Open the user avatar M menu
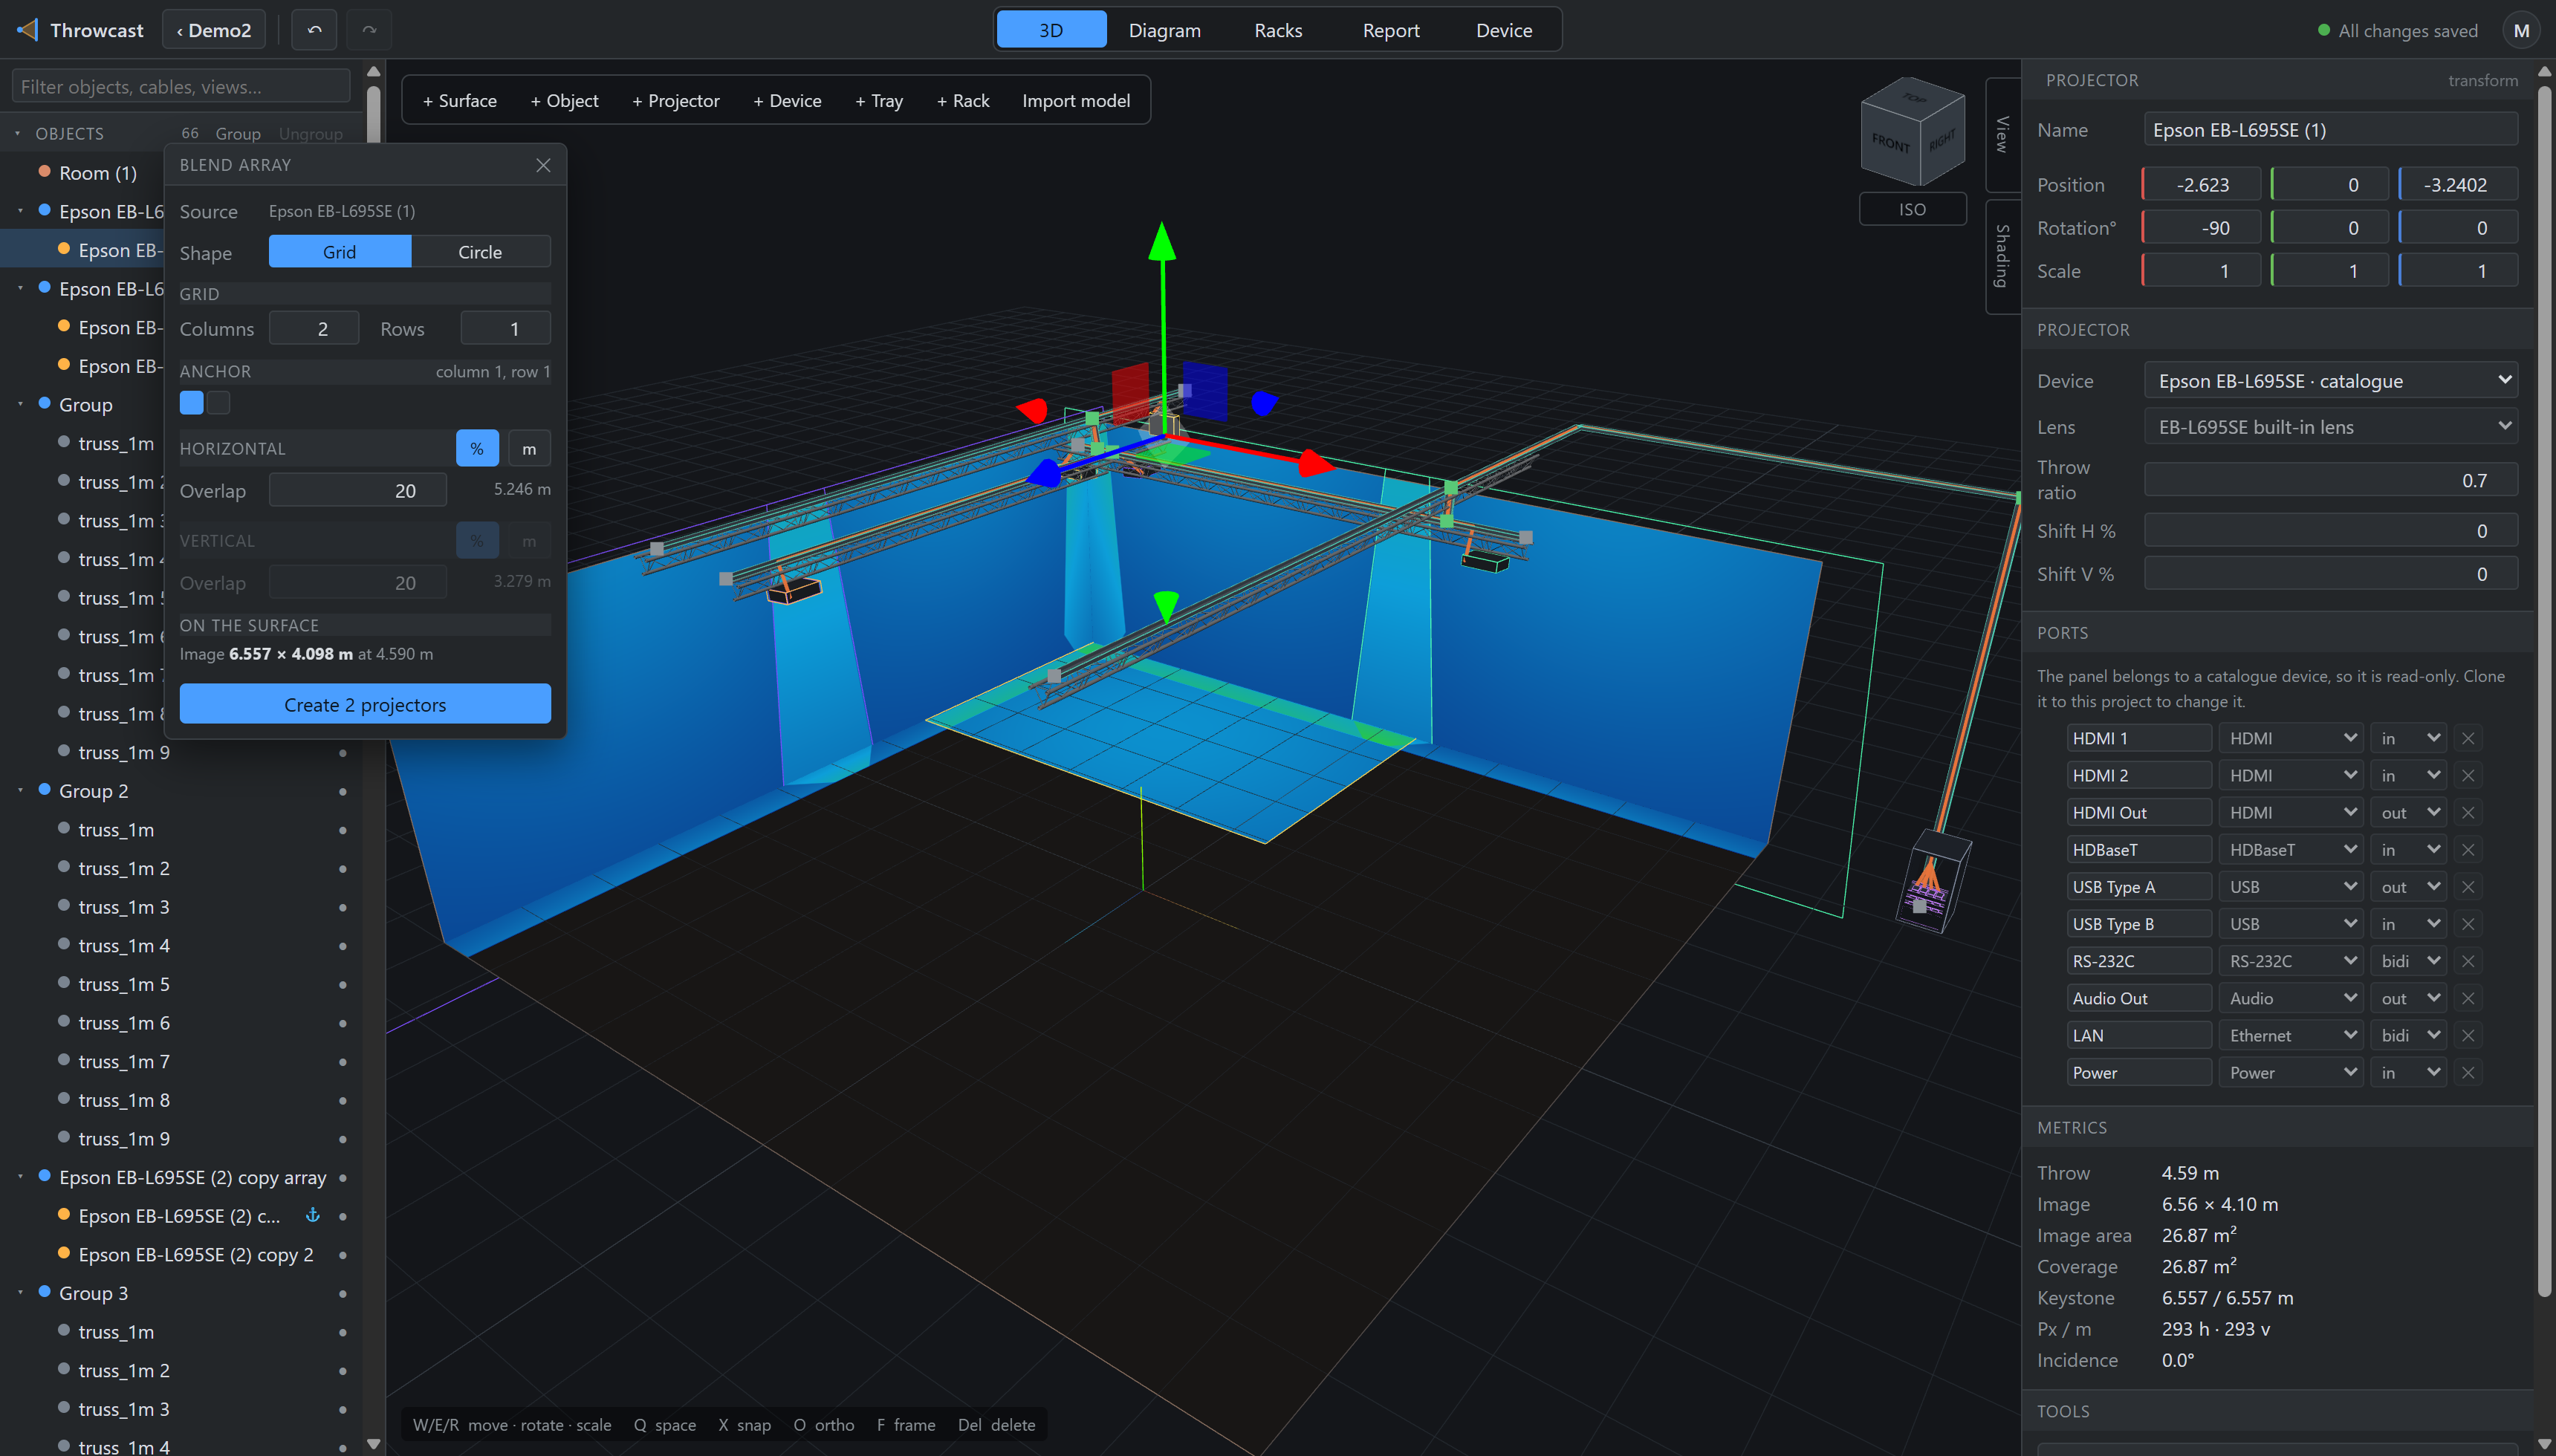The width and height of the screenshot is (2556, 1456). 2521,30
